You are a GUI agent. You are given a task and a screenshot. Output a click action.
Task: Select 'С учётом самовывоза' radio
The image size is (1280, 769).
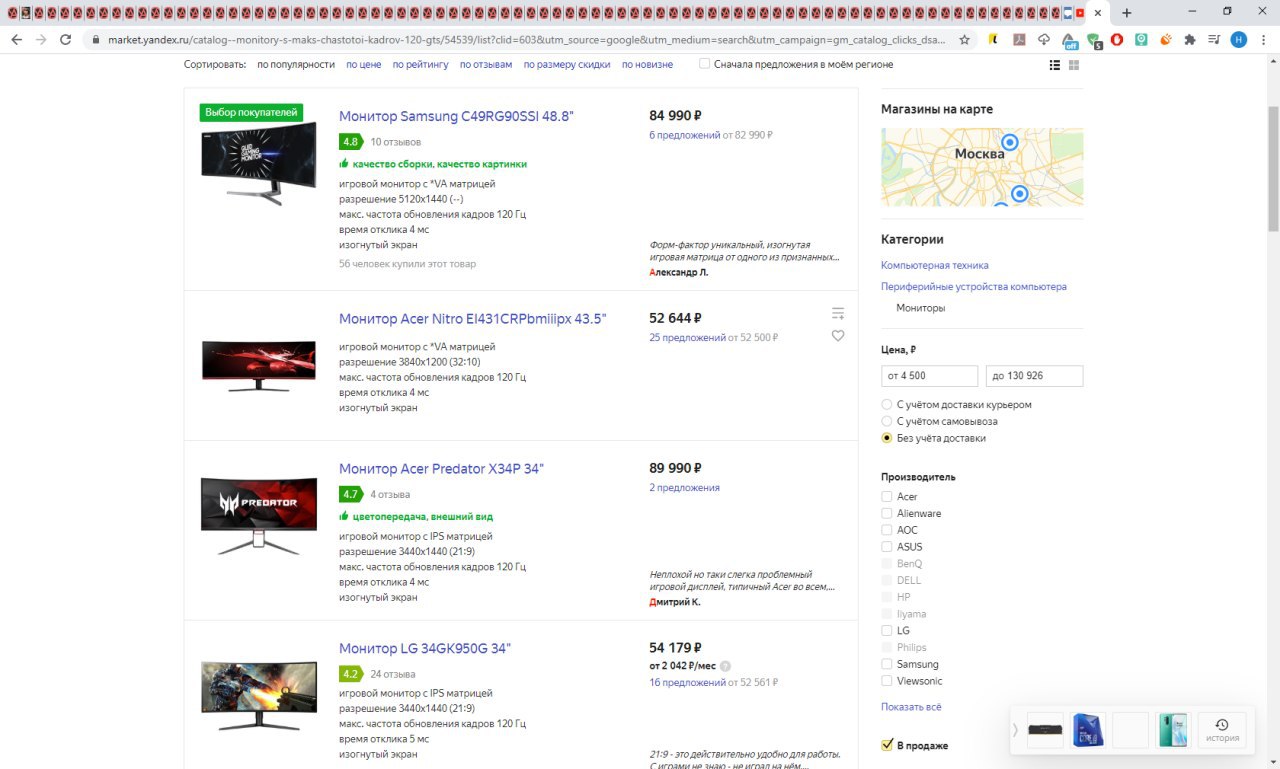click(886, 421)
